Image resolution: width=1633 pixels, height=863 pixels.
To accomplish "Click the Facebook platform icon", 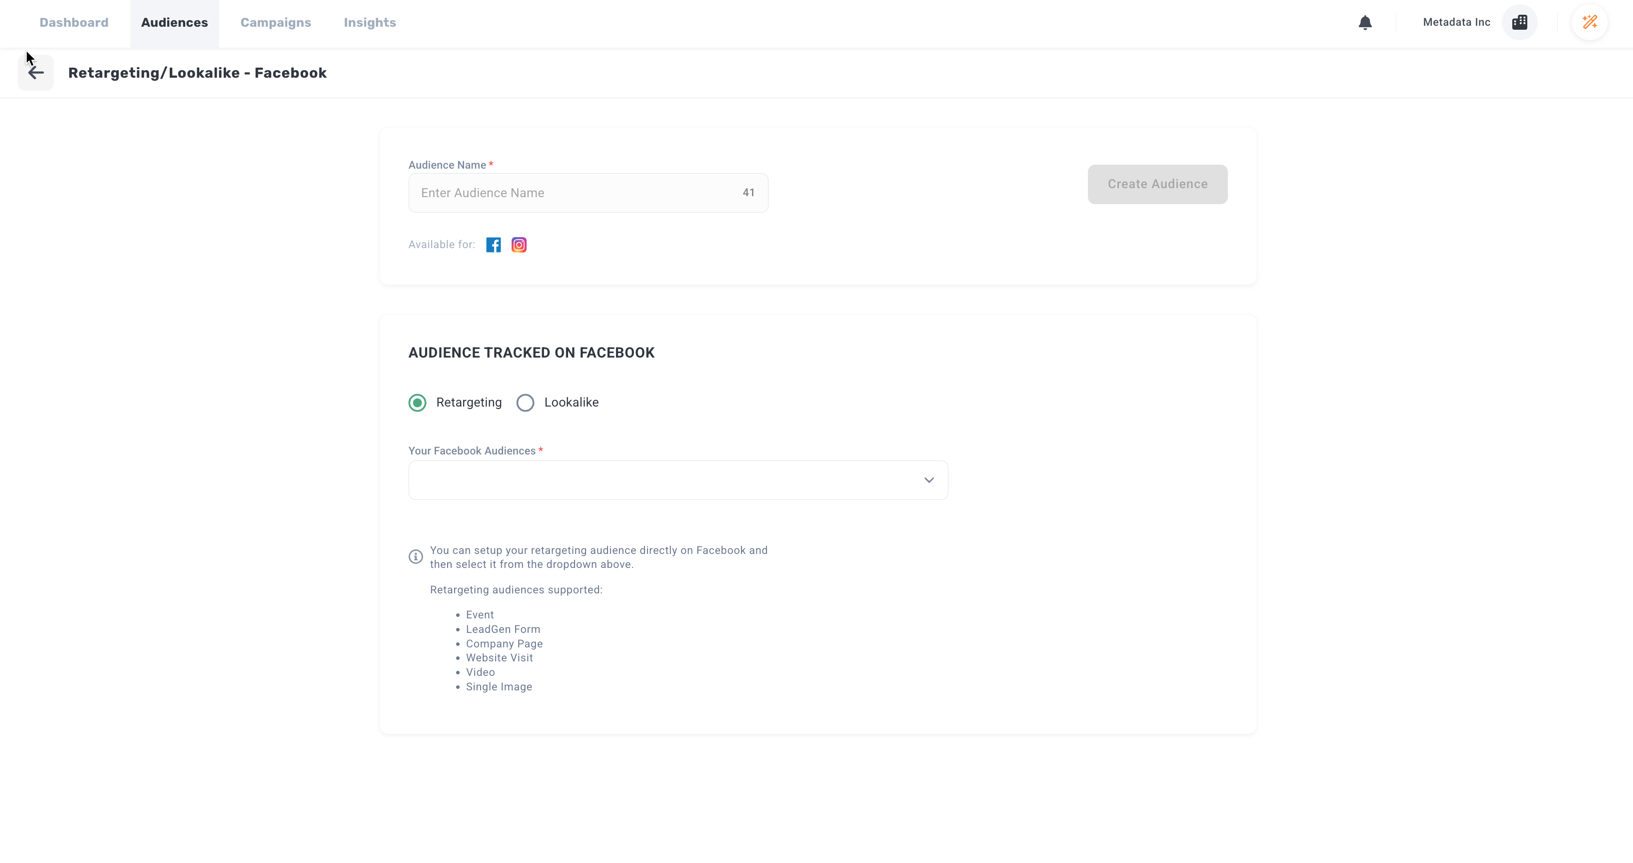I will pos(493,245).
